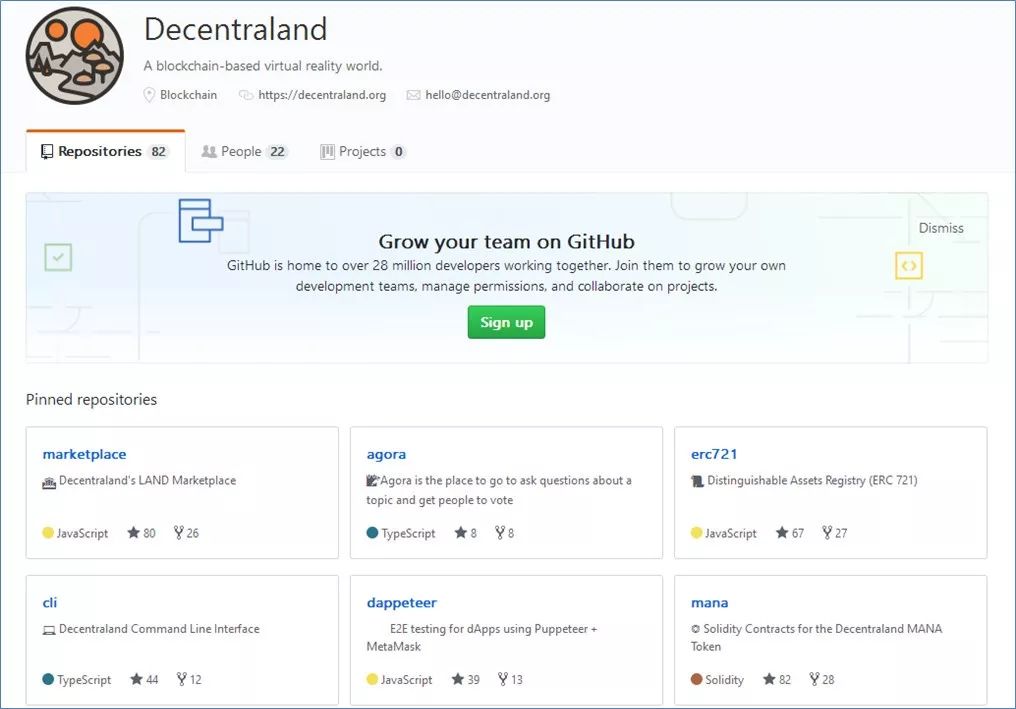This screenshot has height=709, width=1016.
Task: Click the star icon on marketplace card
Action: point(133,533)
